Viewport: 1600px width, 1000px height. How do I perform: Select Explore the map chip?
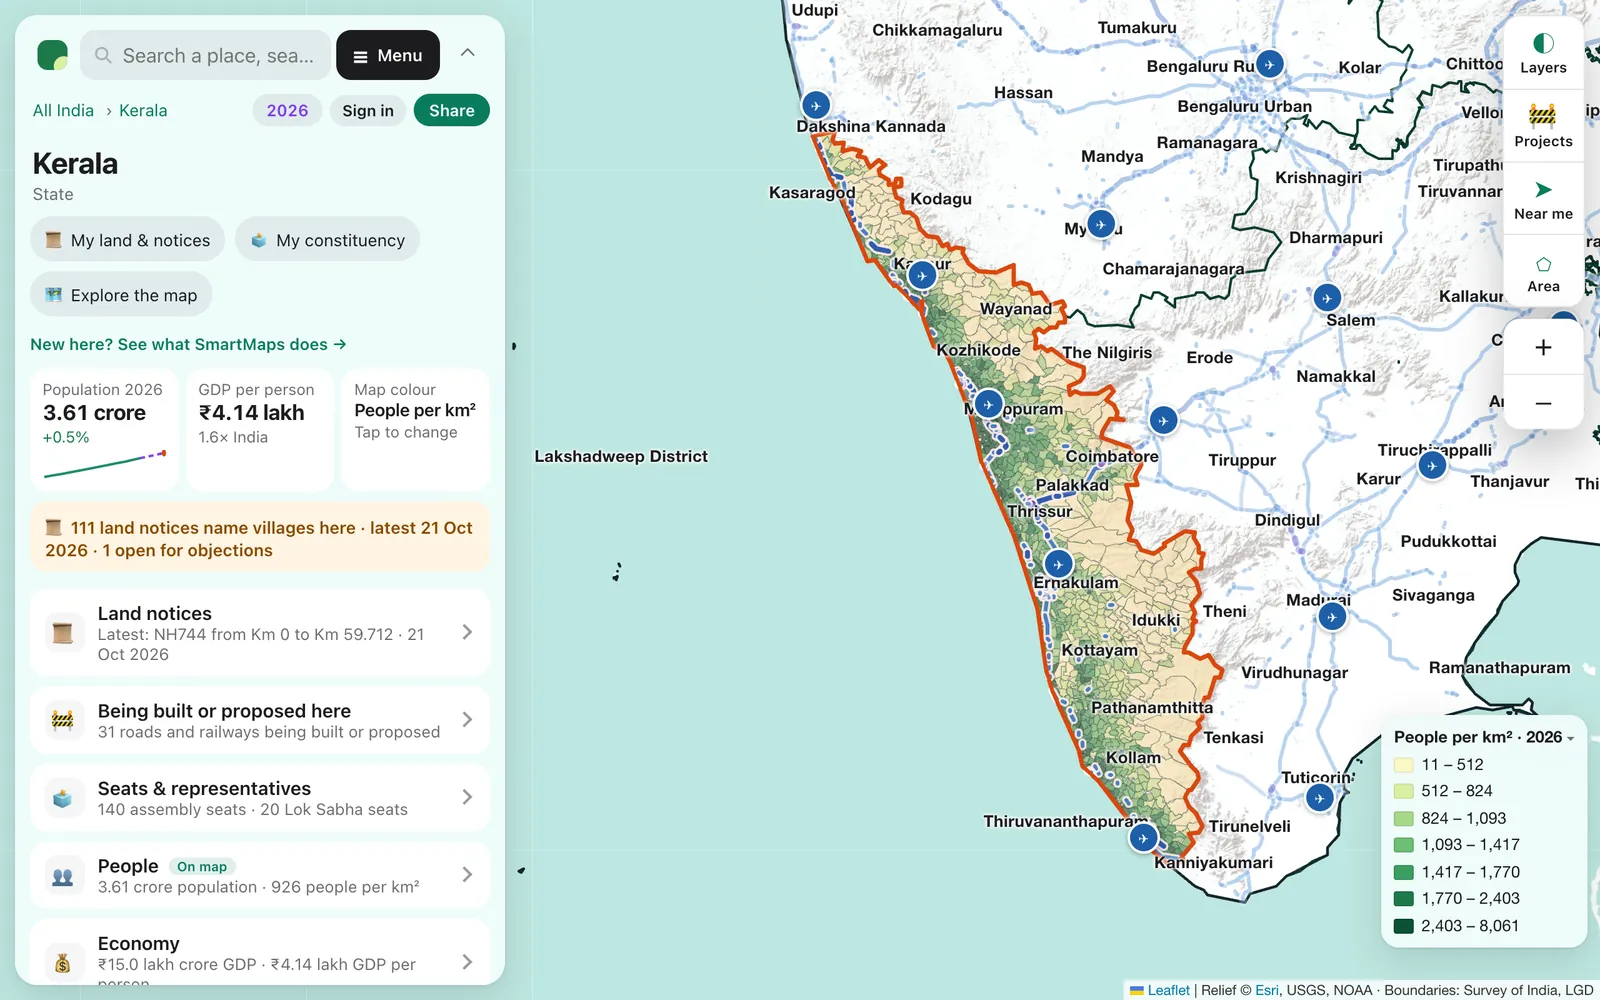click(121, 295)
